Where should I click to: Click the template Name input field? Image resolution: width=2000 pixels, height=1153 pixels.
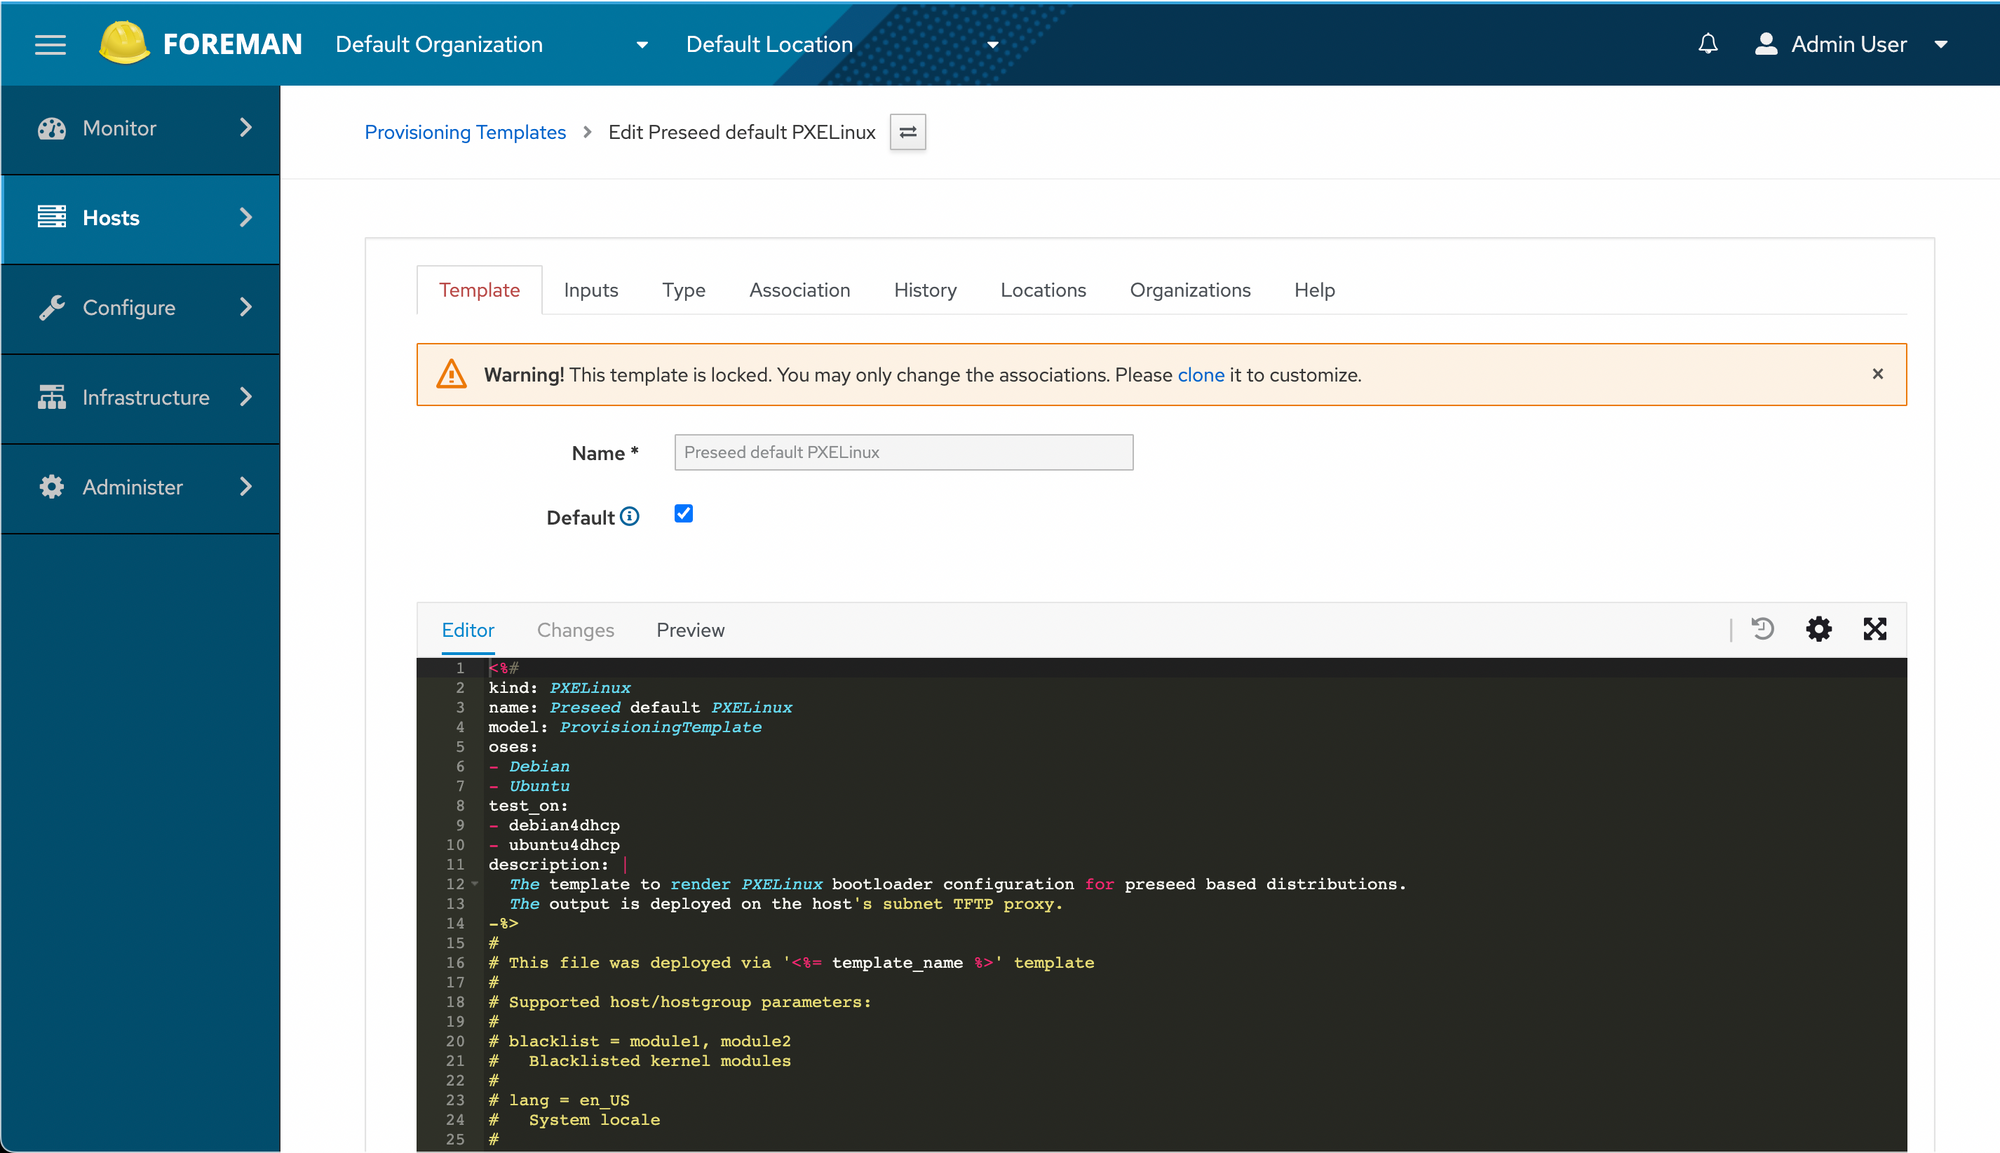coord(903,453)
